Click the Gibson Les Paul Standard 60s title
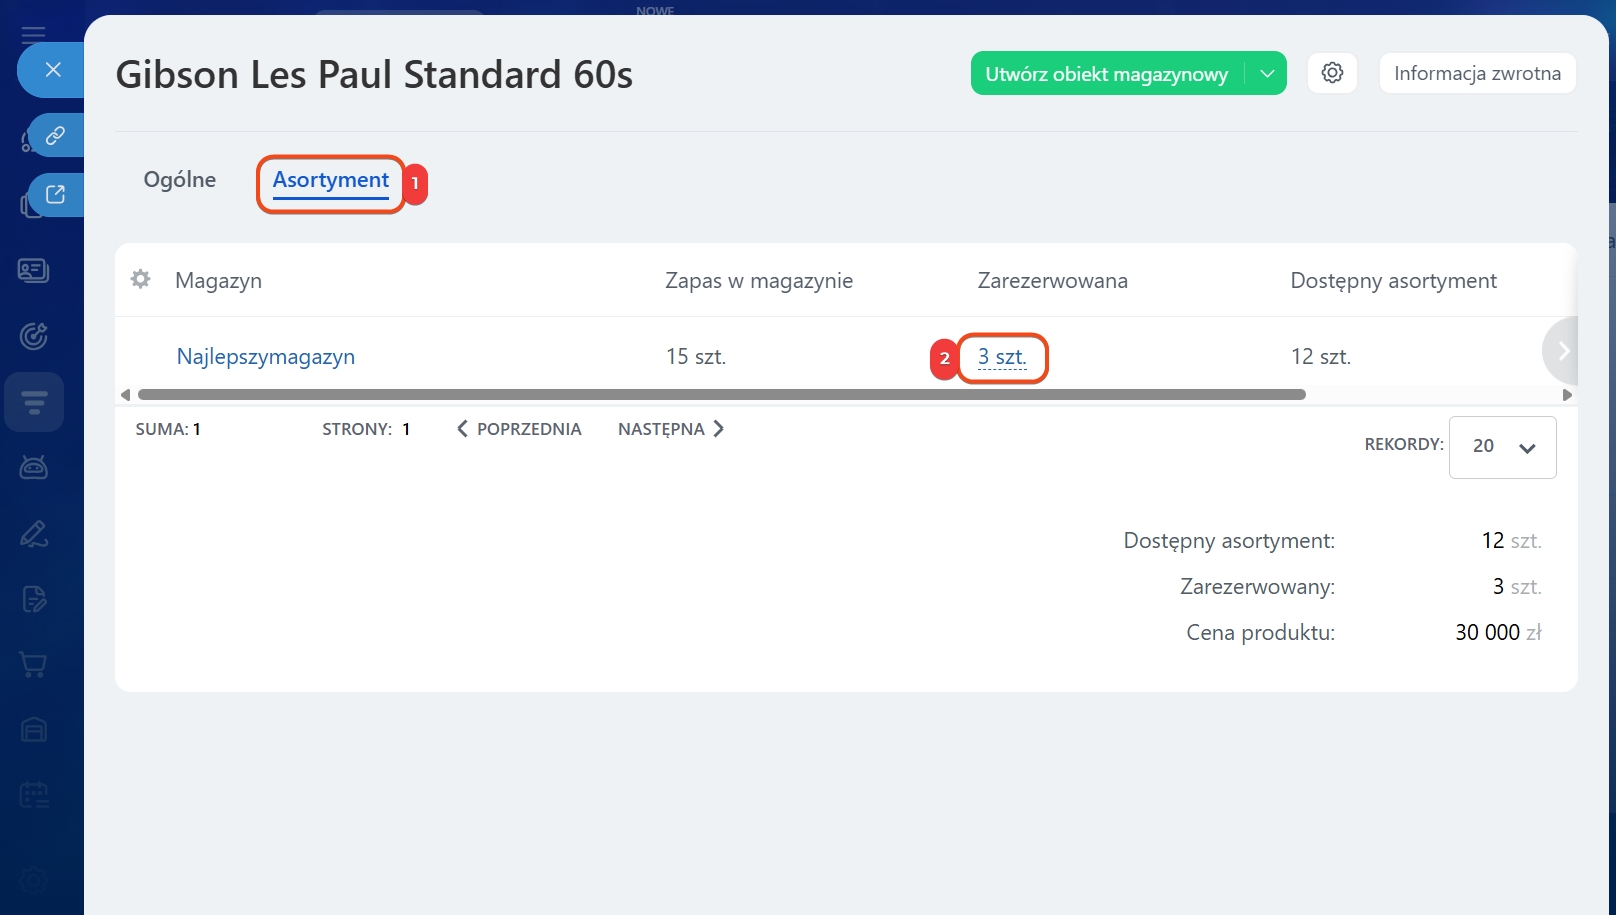 point(374,75)
